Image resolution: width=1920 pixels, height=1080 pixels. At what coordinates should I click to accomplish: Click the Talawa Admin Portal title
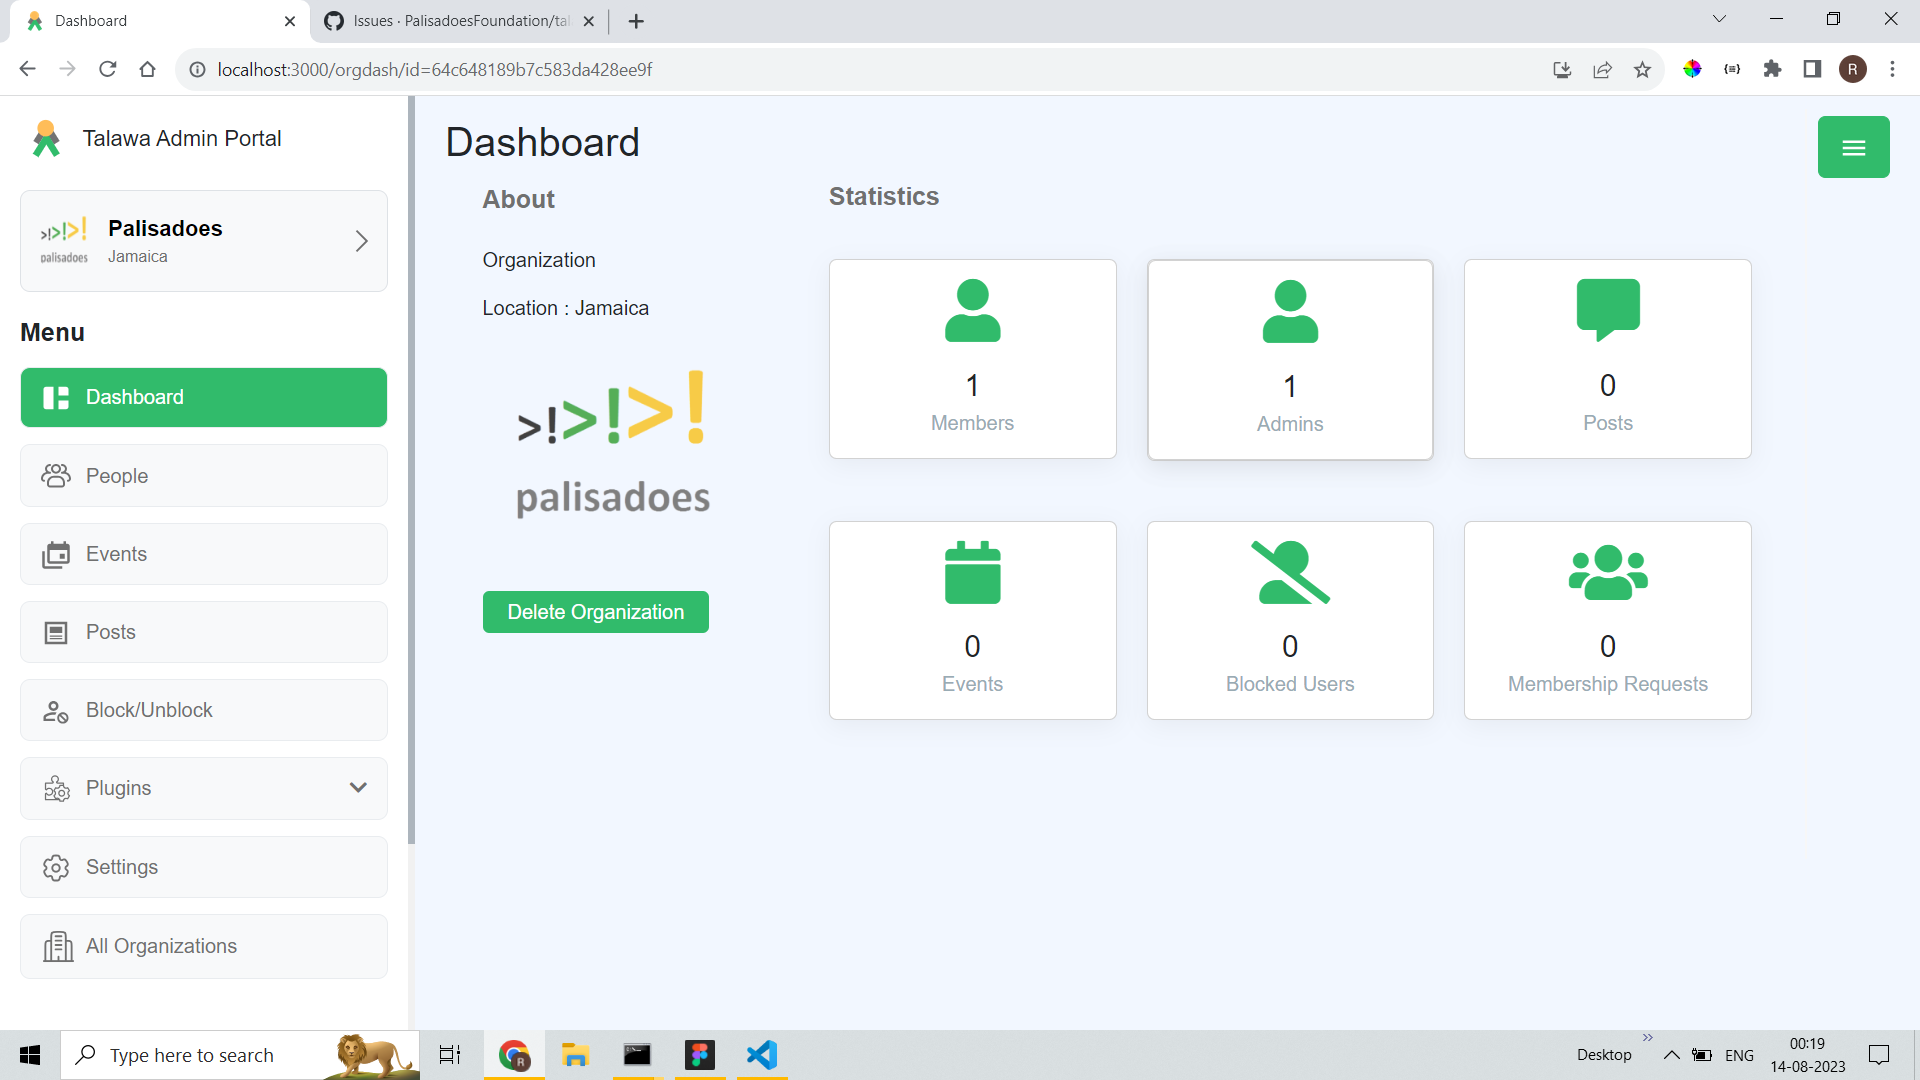pyautogui.click(x=182, y=139)
